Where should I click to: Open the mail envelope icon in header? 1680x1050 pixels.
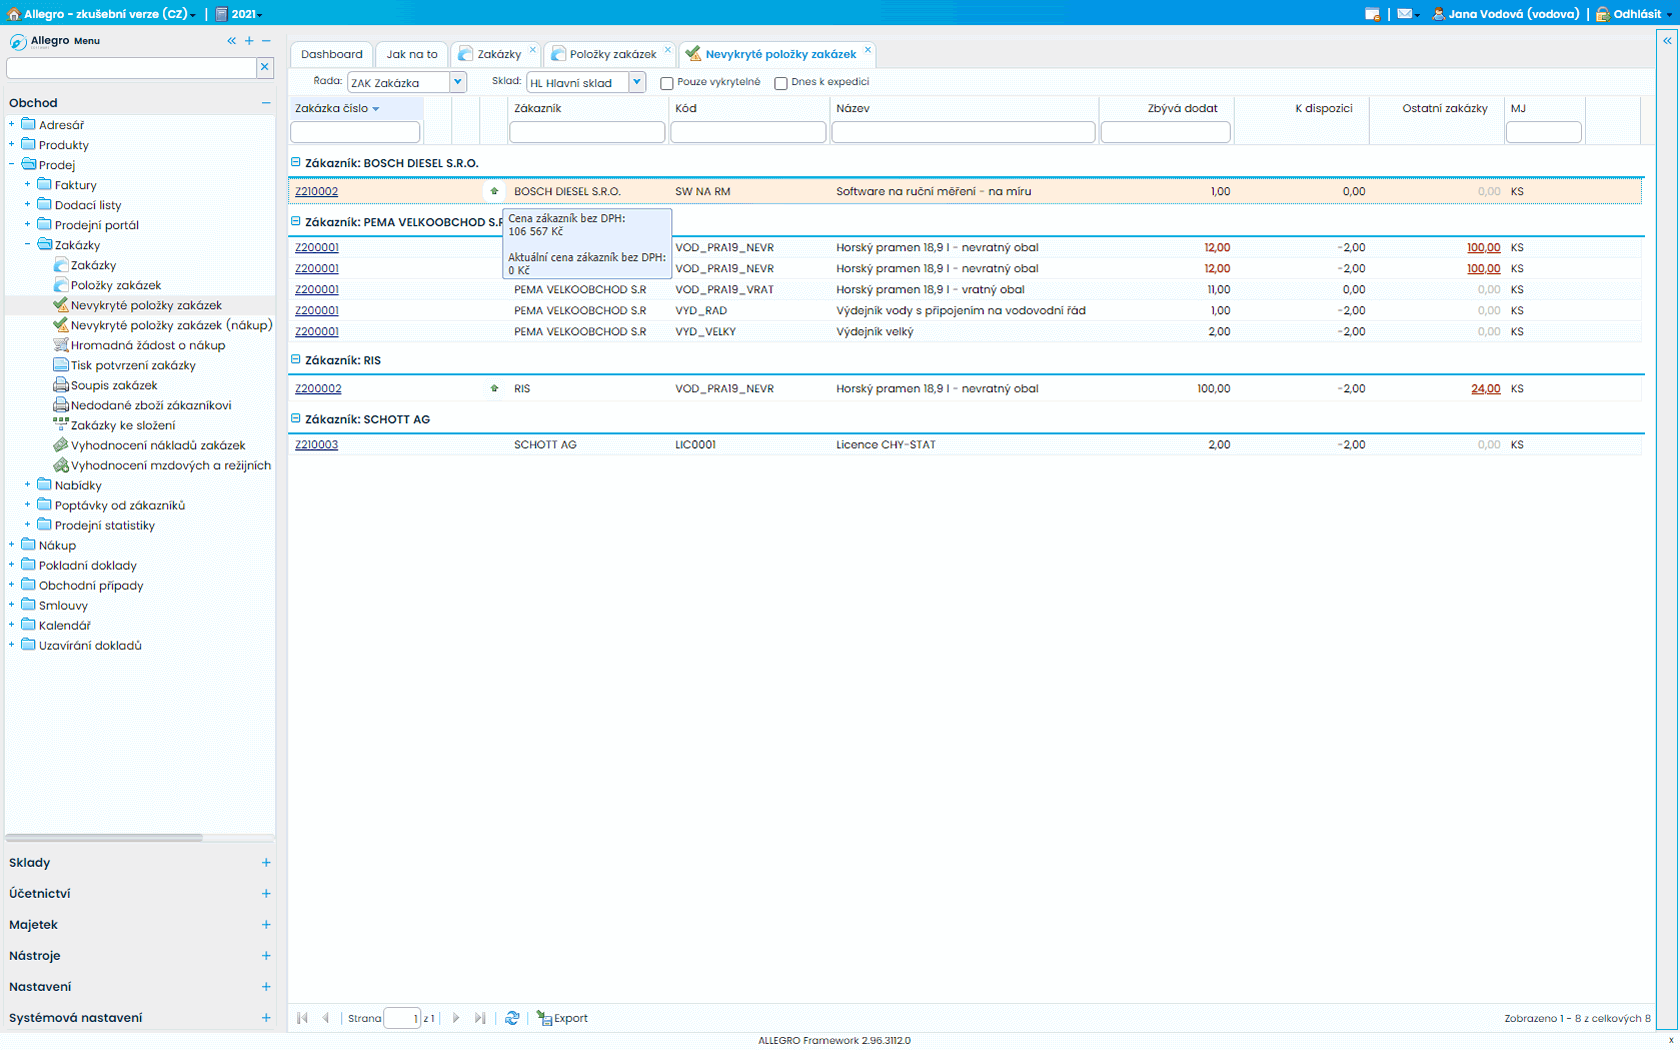1405,14
